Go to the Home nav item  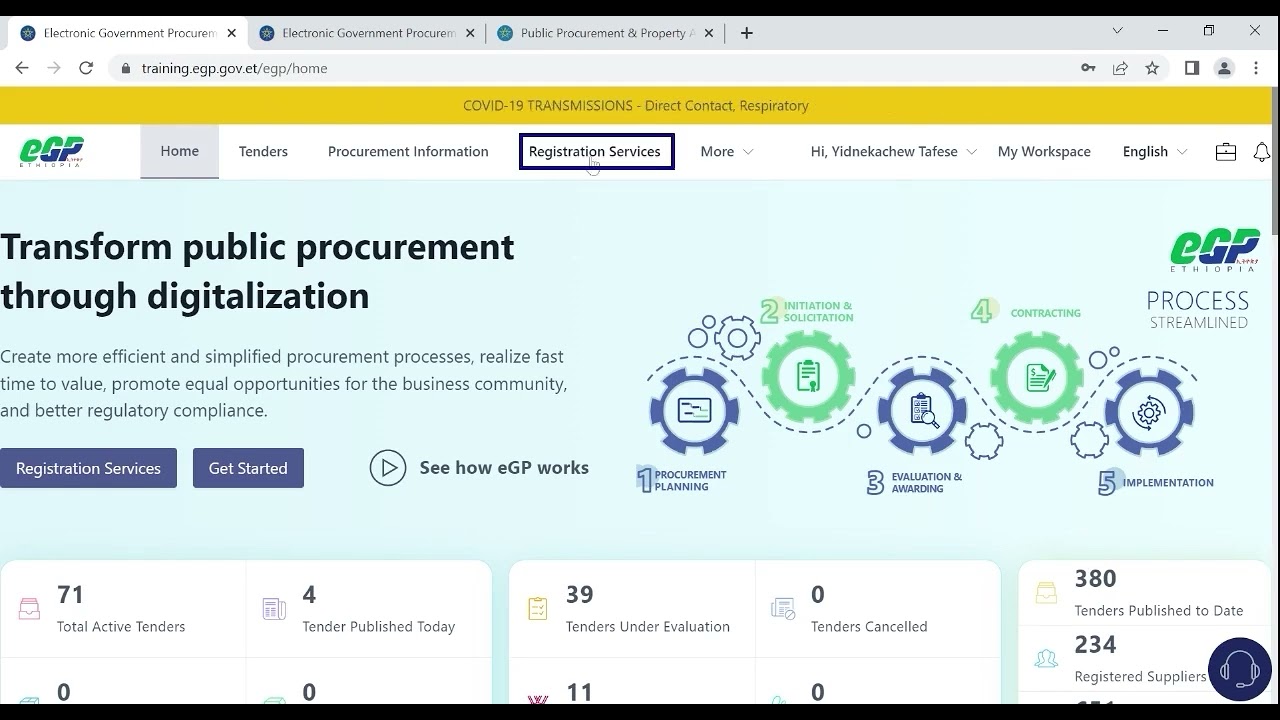pos(180,151)
